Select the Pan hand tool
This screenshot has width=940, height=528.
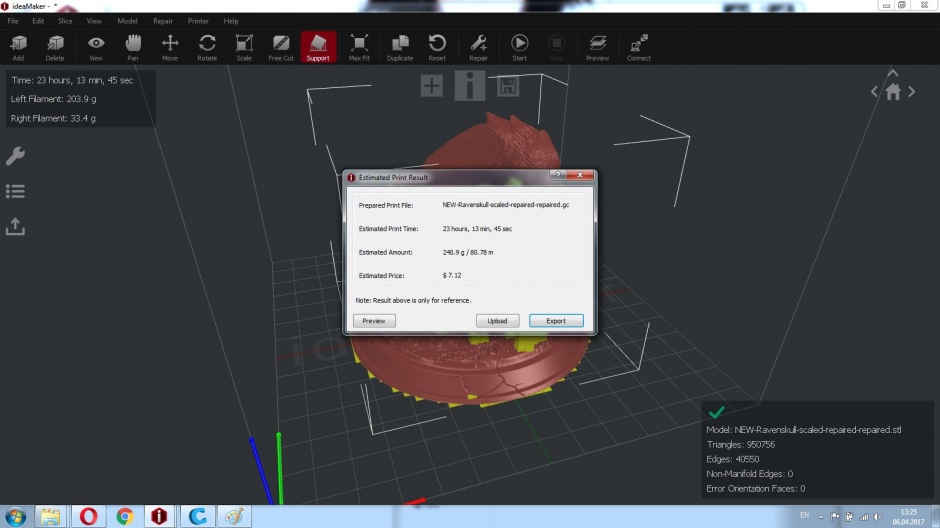pos(133,47)
